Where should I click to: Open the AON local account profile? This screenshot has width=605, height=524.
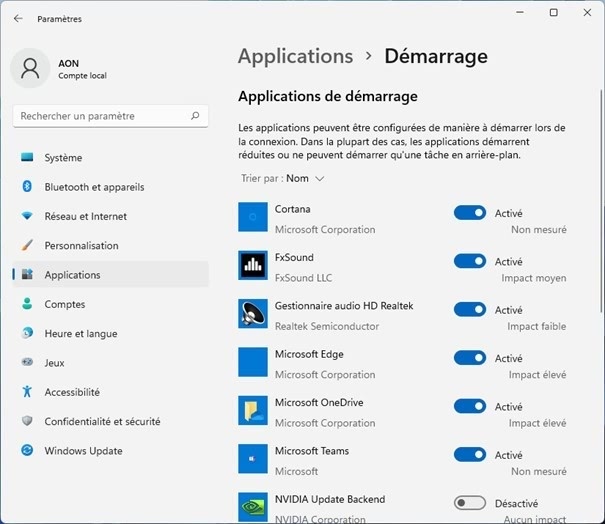pos(82,68)
